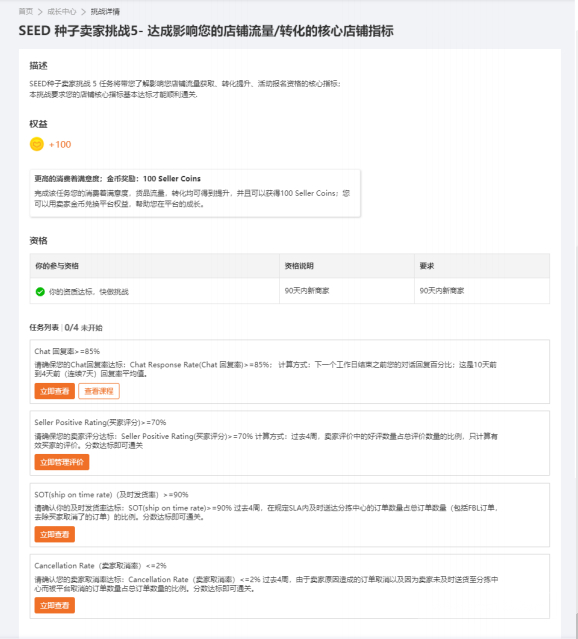Select the 资格 section heading
This screenshot has width=578, height=639.
click(38, 241)
